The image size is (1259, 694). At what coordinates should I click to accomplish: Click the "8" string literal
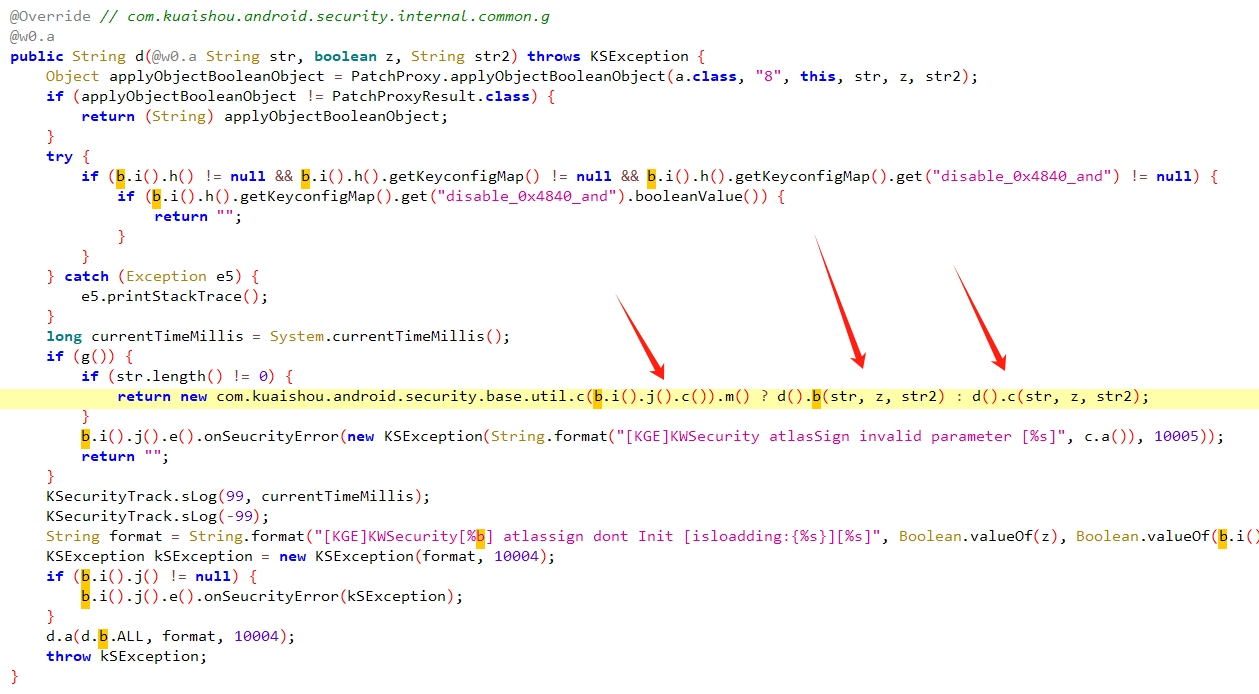pos(771,76)
